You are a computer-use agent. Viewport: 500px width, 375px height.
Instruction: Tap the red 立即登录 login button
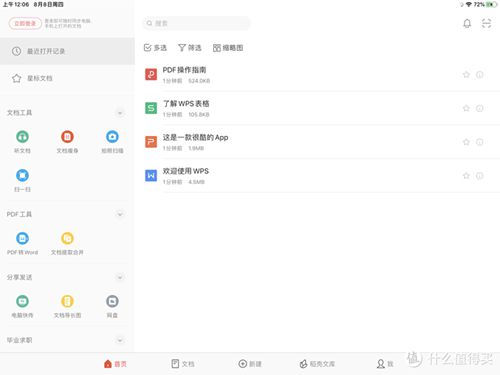[x=25, y=23]
